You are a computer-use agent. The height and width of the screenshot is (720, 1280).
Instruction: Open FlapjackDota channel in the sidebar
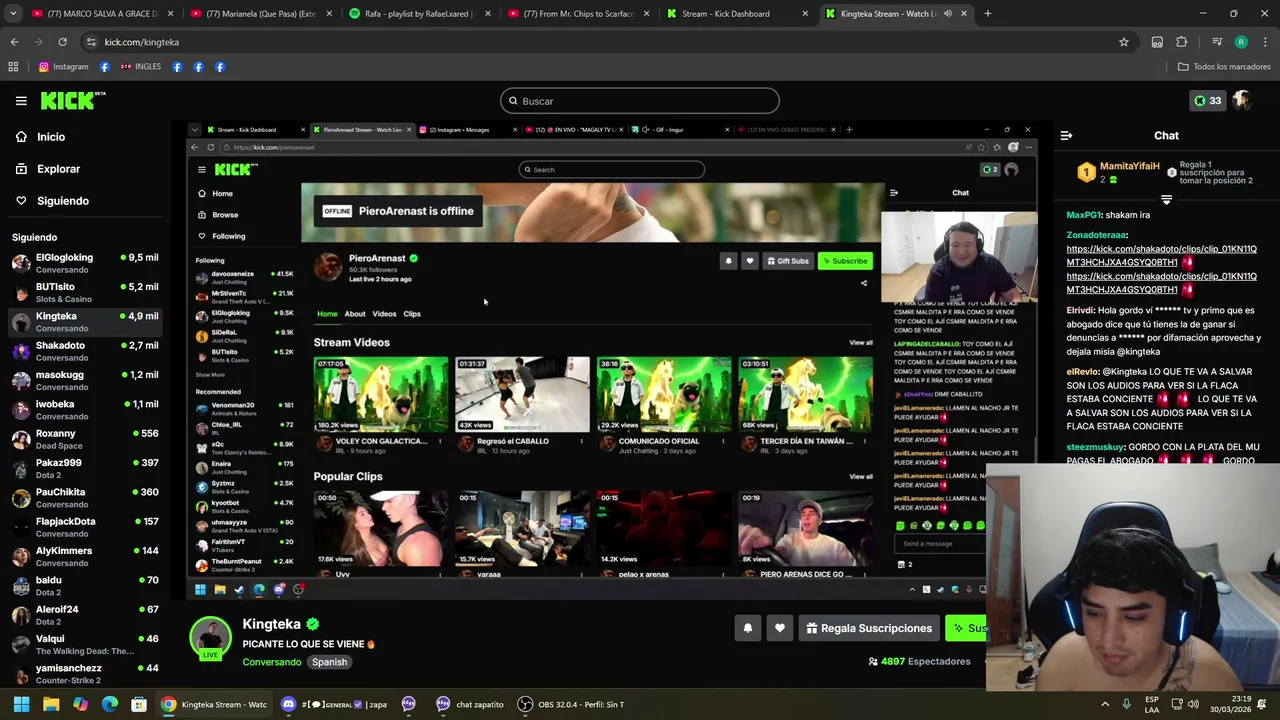point(86,527)
